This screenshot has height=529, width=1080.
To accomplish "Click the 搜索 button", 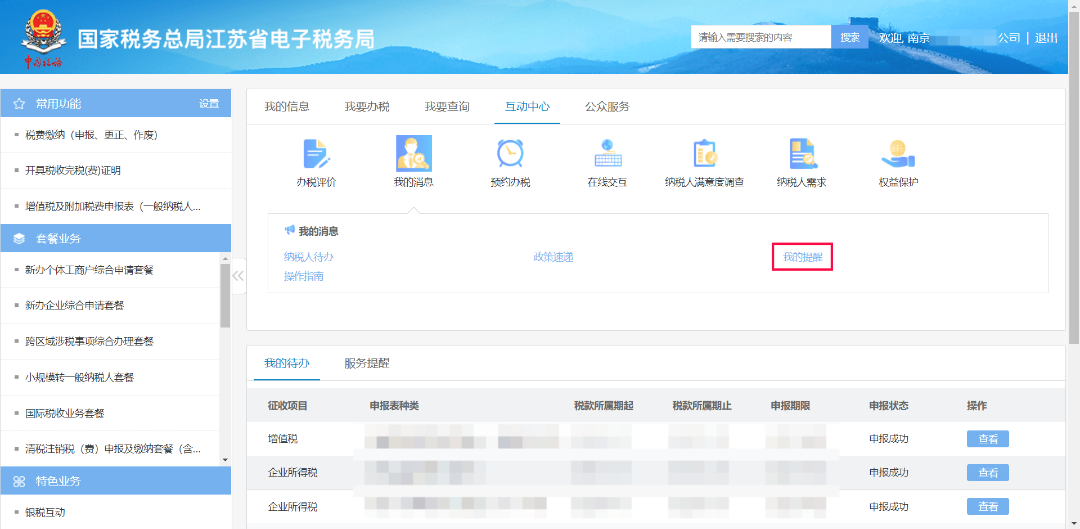I will (x=849, y=37).
